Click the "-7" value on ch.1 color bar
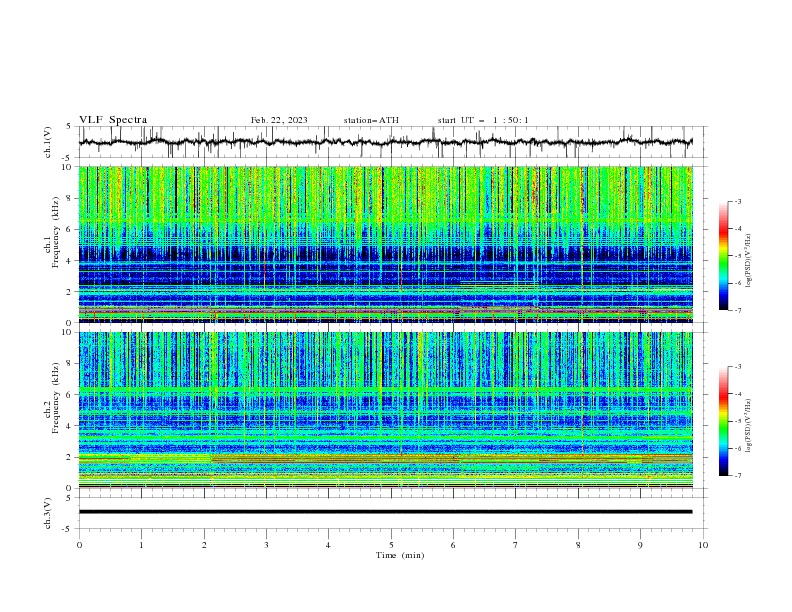This screenshot has height=612, width=792. point(738,310)
